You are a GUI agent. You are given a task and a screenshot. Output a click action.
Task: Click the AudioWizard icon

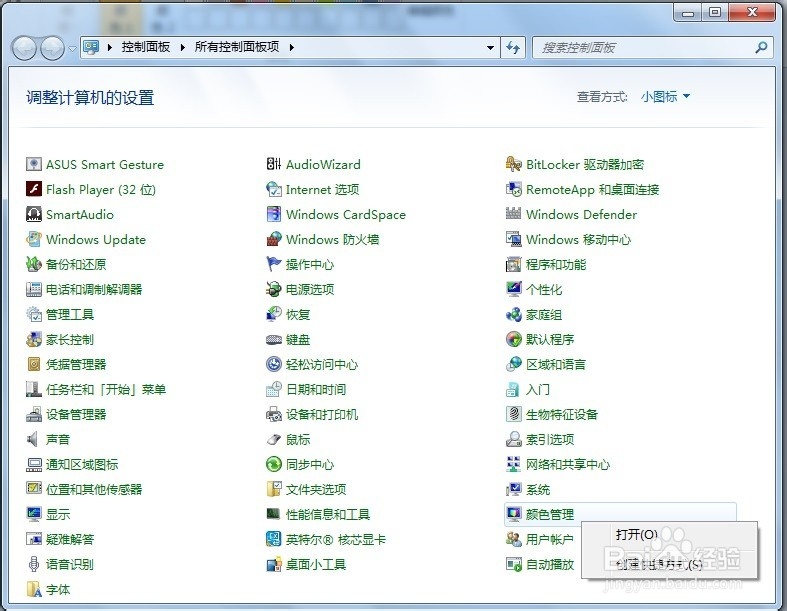(274, 164)
